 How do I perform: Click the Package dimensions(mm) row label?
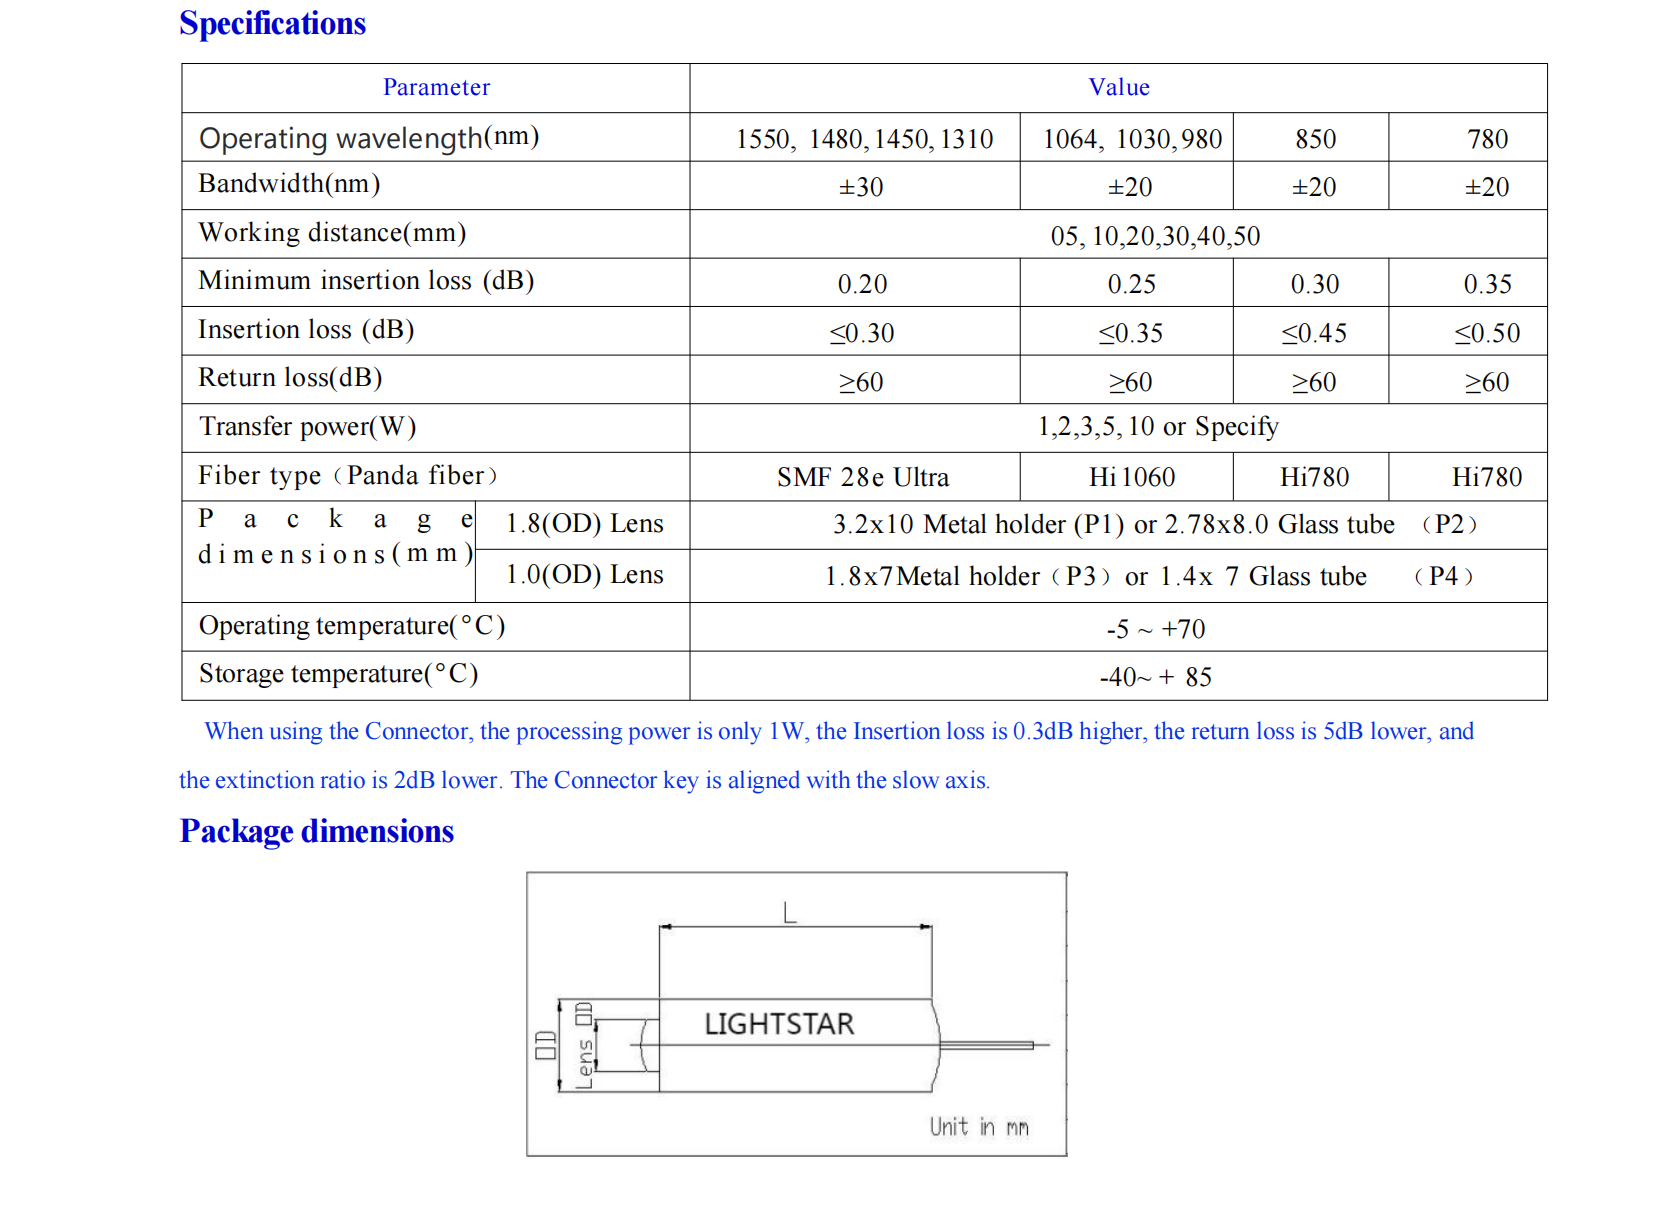coord(335,536)
